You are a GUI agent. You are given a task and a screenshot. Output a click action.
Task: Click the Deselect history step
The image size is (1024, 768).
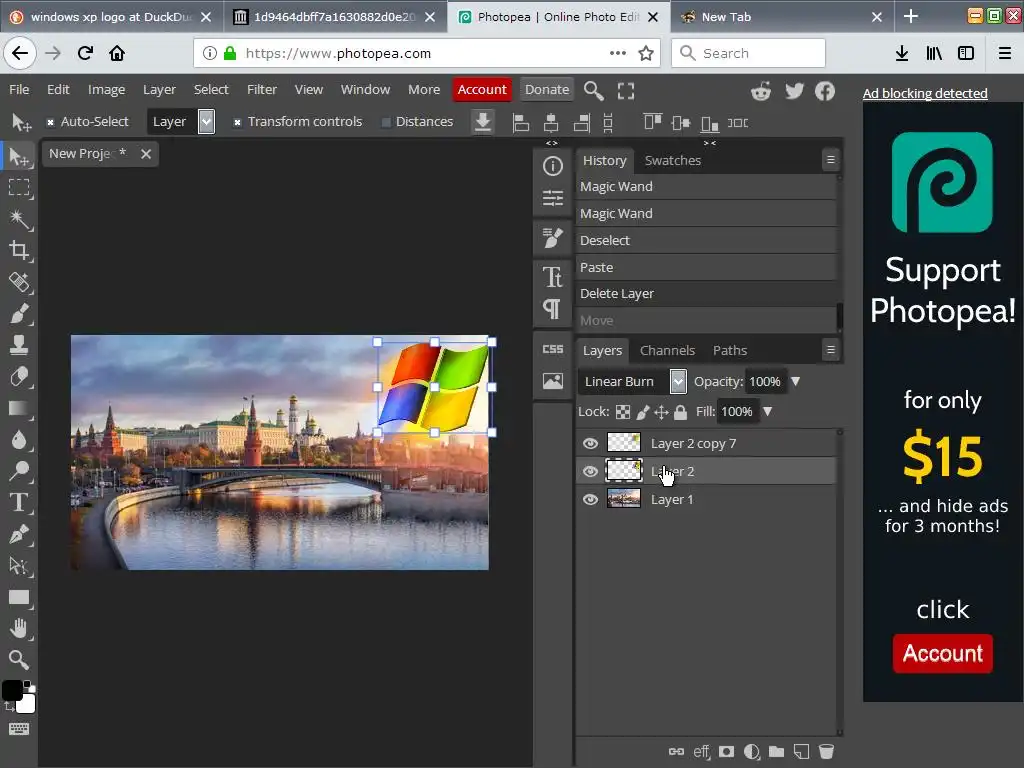(x=706, y=240)
